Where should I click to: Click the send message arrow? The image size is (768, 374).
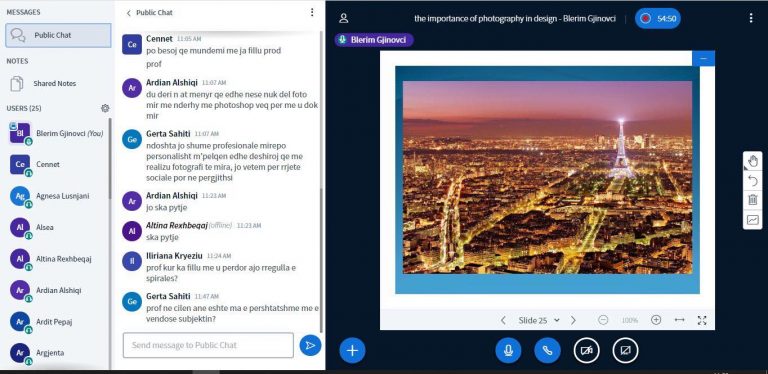310,346
